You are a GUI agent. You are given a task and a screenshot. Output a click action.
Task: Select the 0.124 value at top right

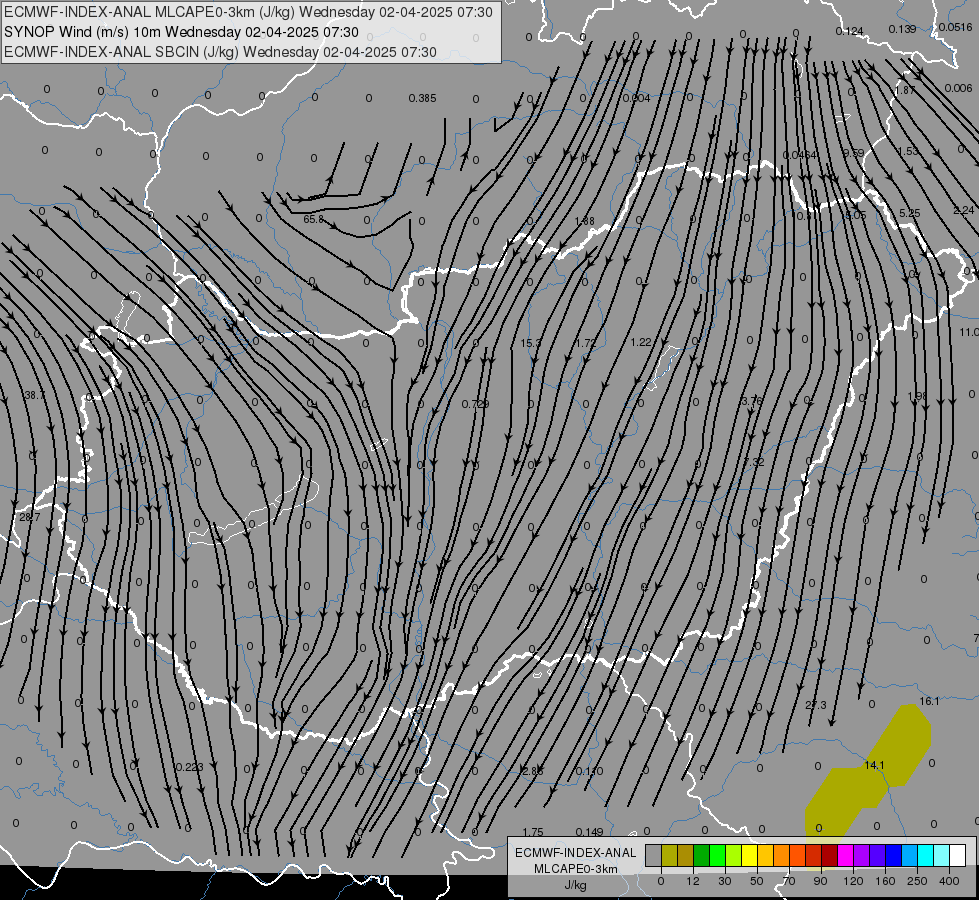tap(849, 31)
